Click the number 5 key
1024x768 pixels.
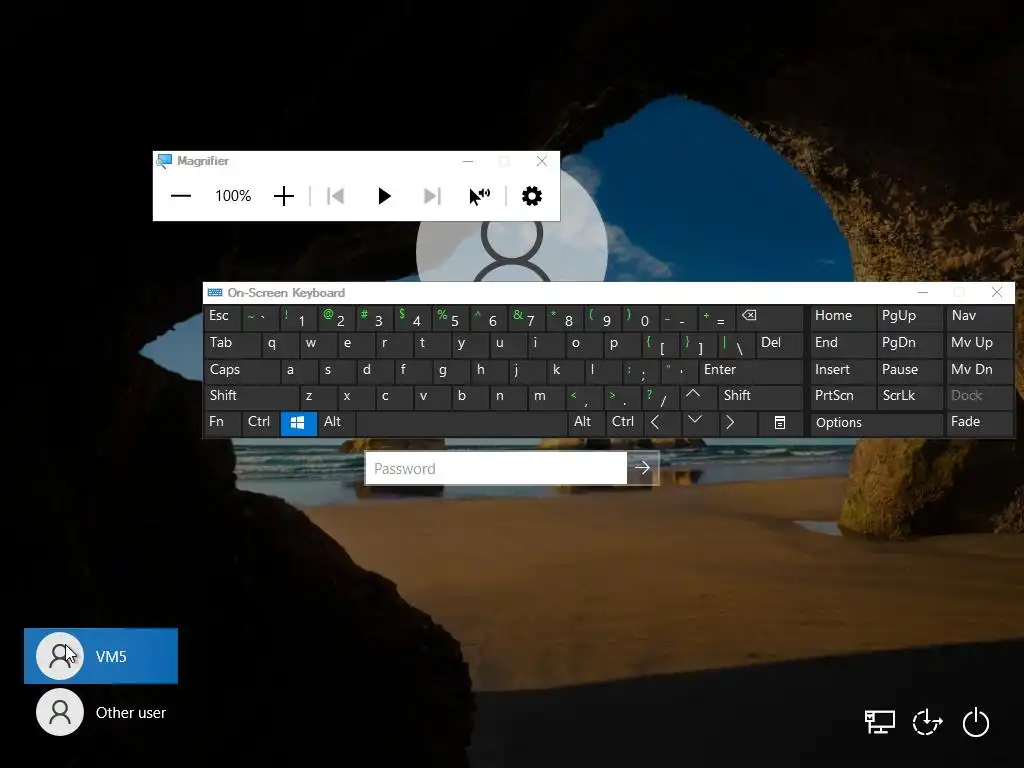point(451,318)
